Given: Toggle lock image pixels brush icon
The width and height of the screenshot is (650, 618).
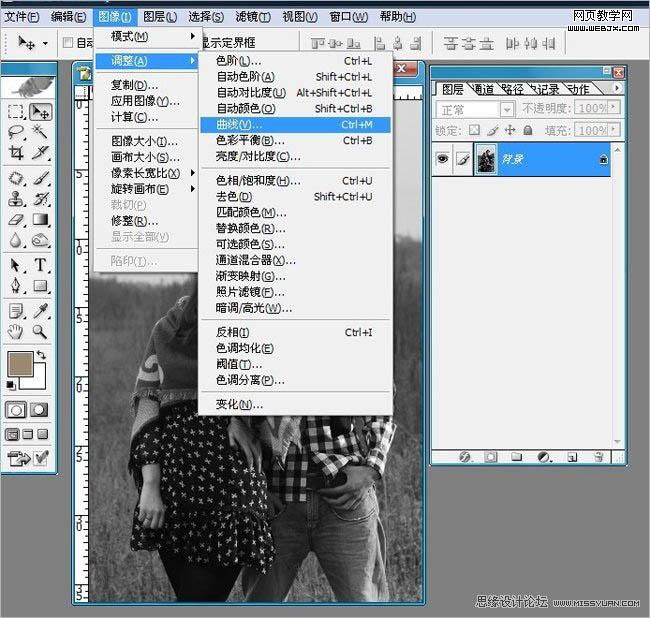Looking at the screenshot, I should 492,131.
